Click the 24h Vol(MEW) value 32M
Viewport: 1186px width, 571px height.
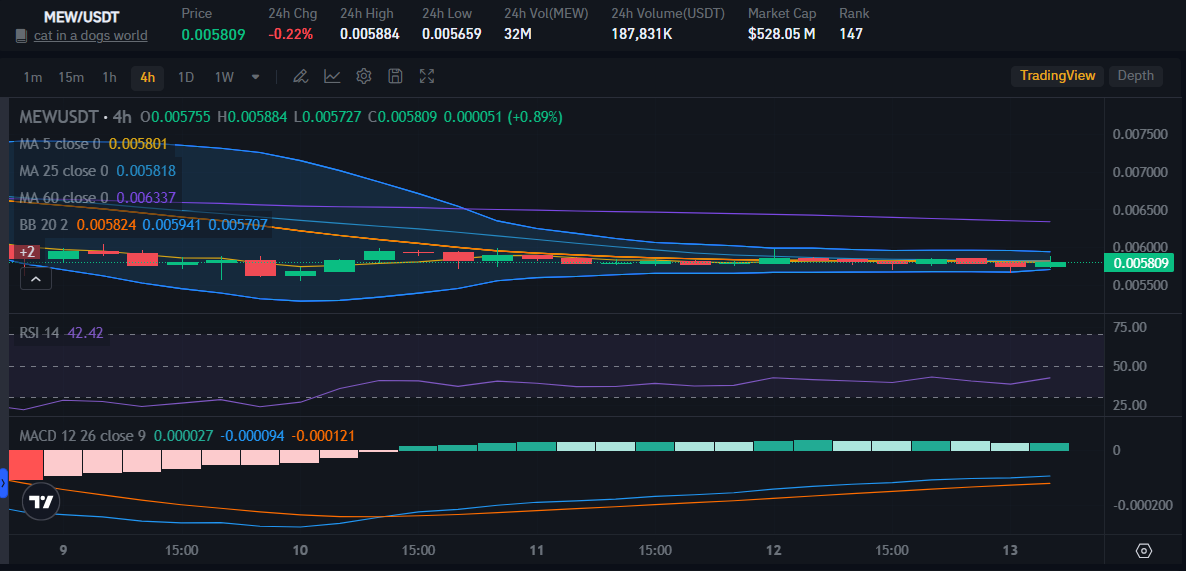pos(517,34)
